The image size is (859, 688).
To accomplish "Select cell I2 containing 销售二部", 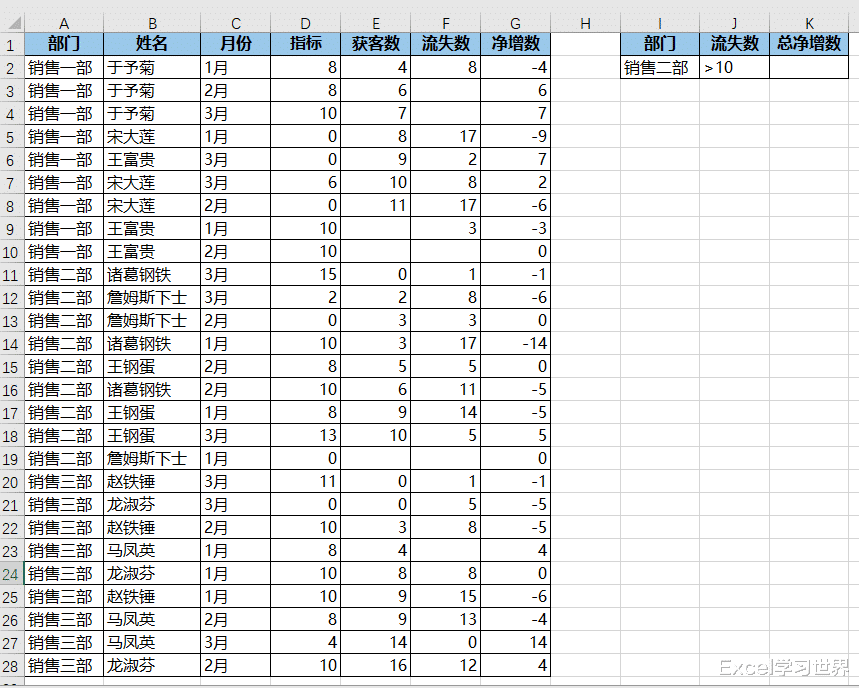I will (660, 67).
